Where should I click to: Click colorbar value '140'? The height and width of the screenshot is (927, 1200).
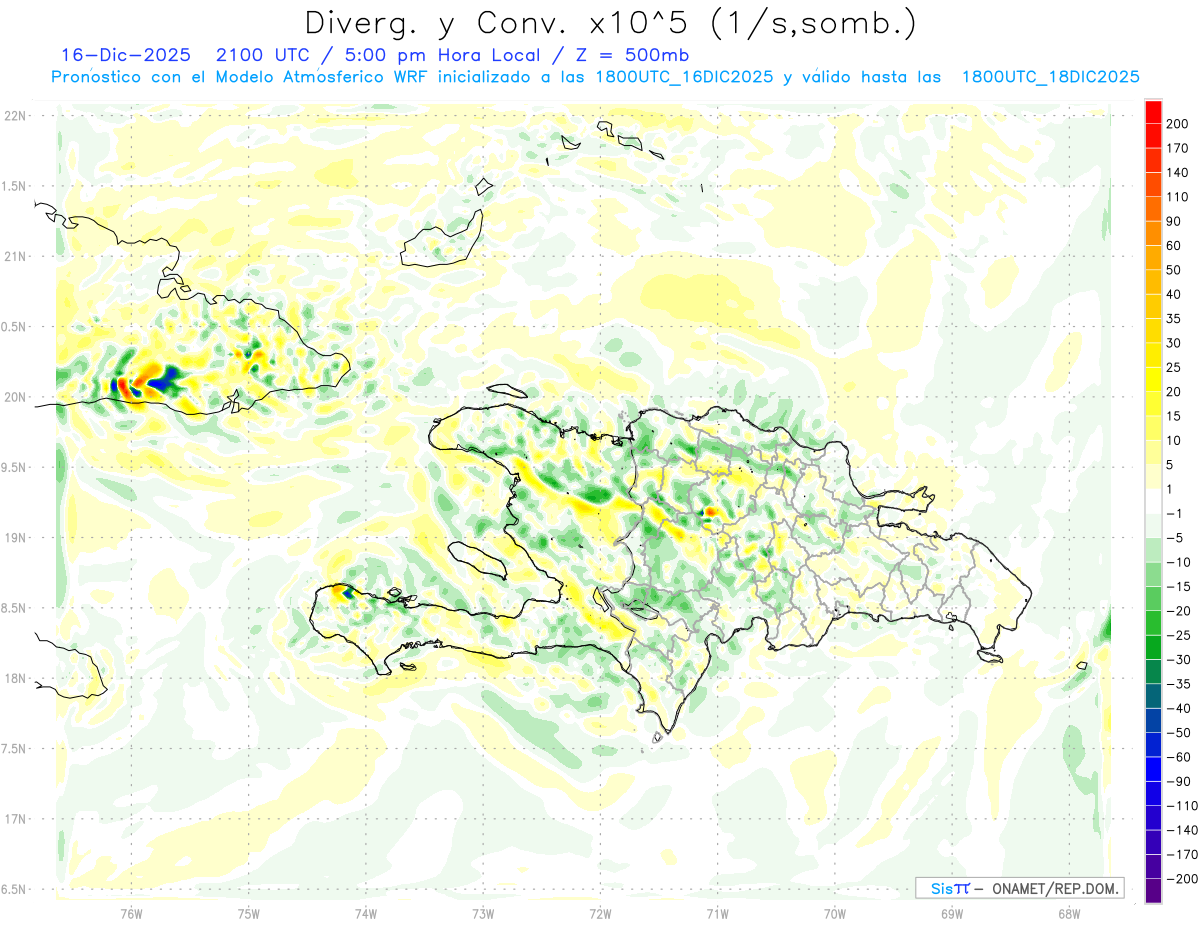point(1176,172)
